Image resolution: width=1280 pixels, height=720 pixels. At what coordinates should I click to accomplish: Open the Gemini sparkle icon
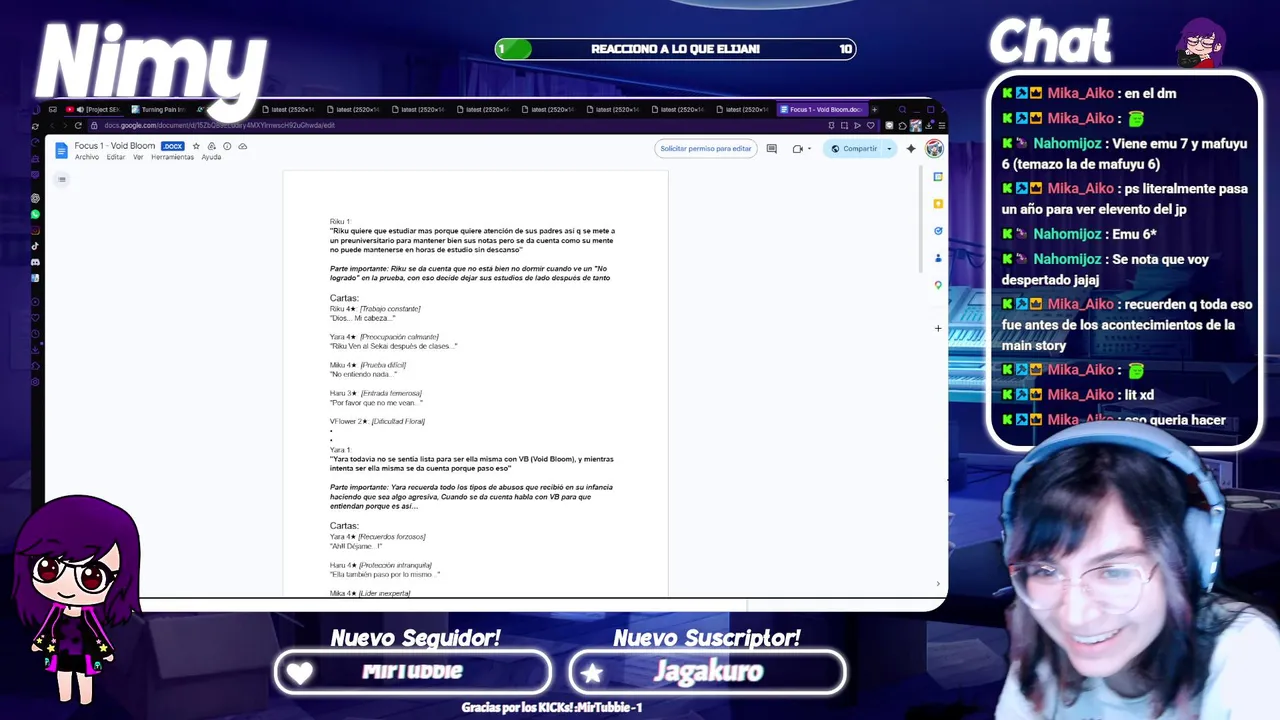[x=910, y=149]
